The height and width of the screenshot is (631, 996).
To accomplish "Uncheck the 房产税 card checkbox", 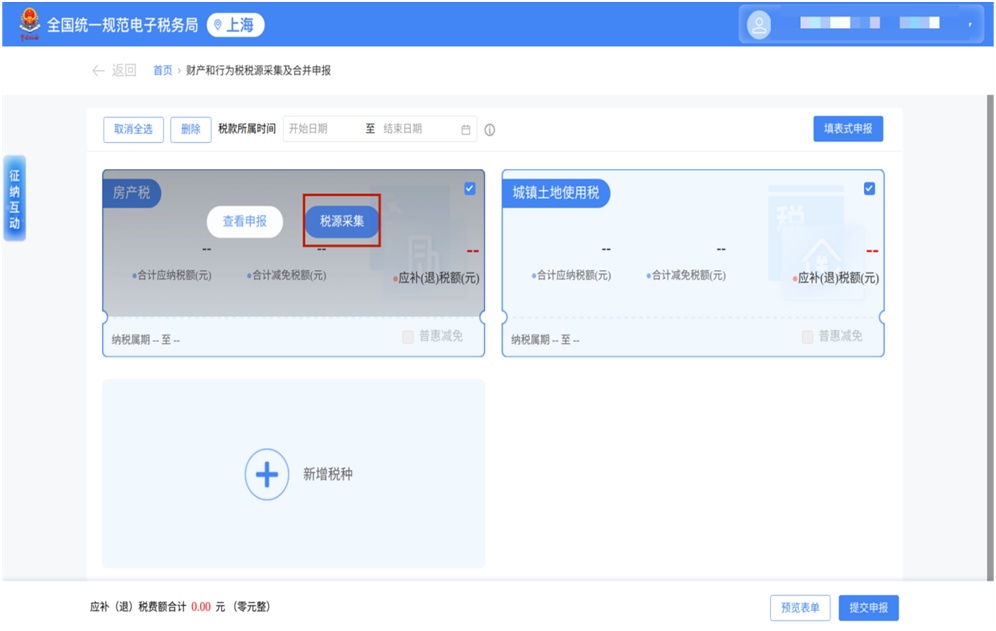I will pos(470,188).
